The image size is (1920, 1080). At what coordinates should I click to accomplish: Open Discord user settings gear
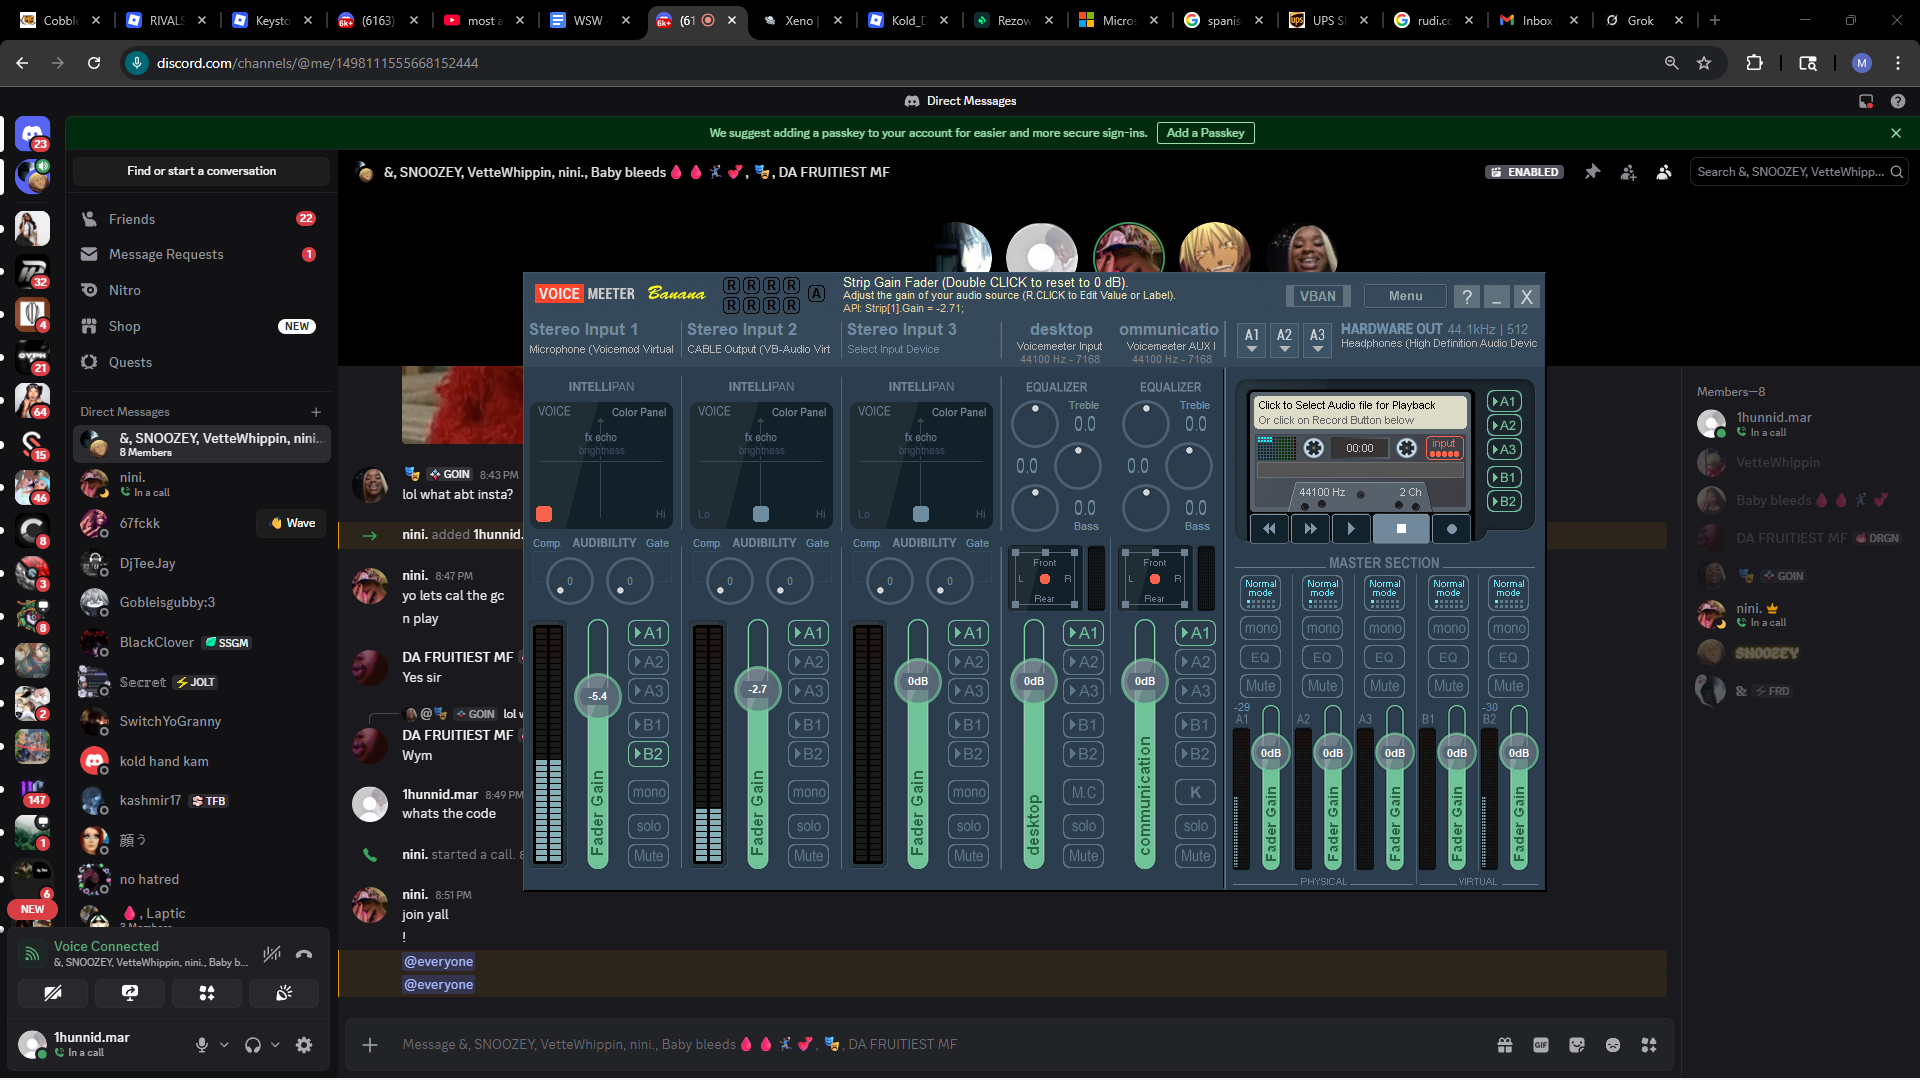tap(304, 1045)
